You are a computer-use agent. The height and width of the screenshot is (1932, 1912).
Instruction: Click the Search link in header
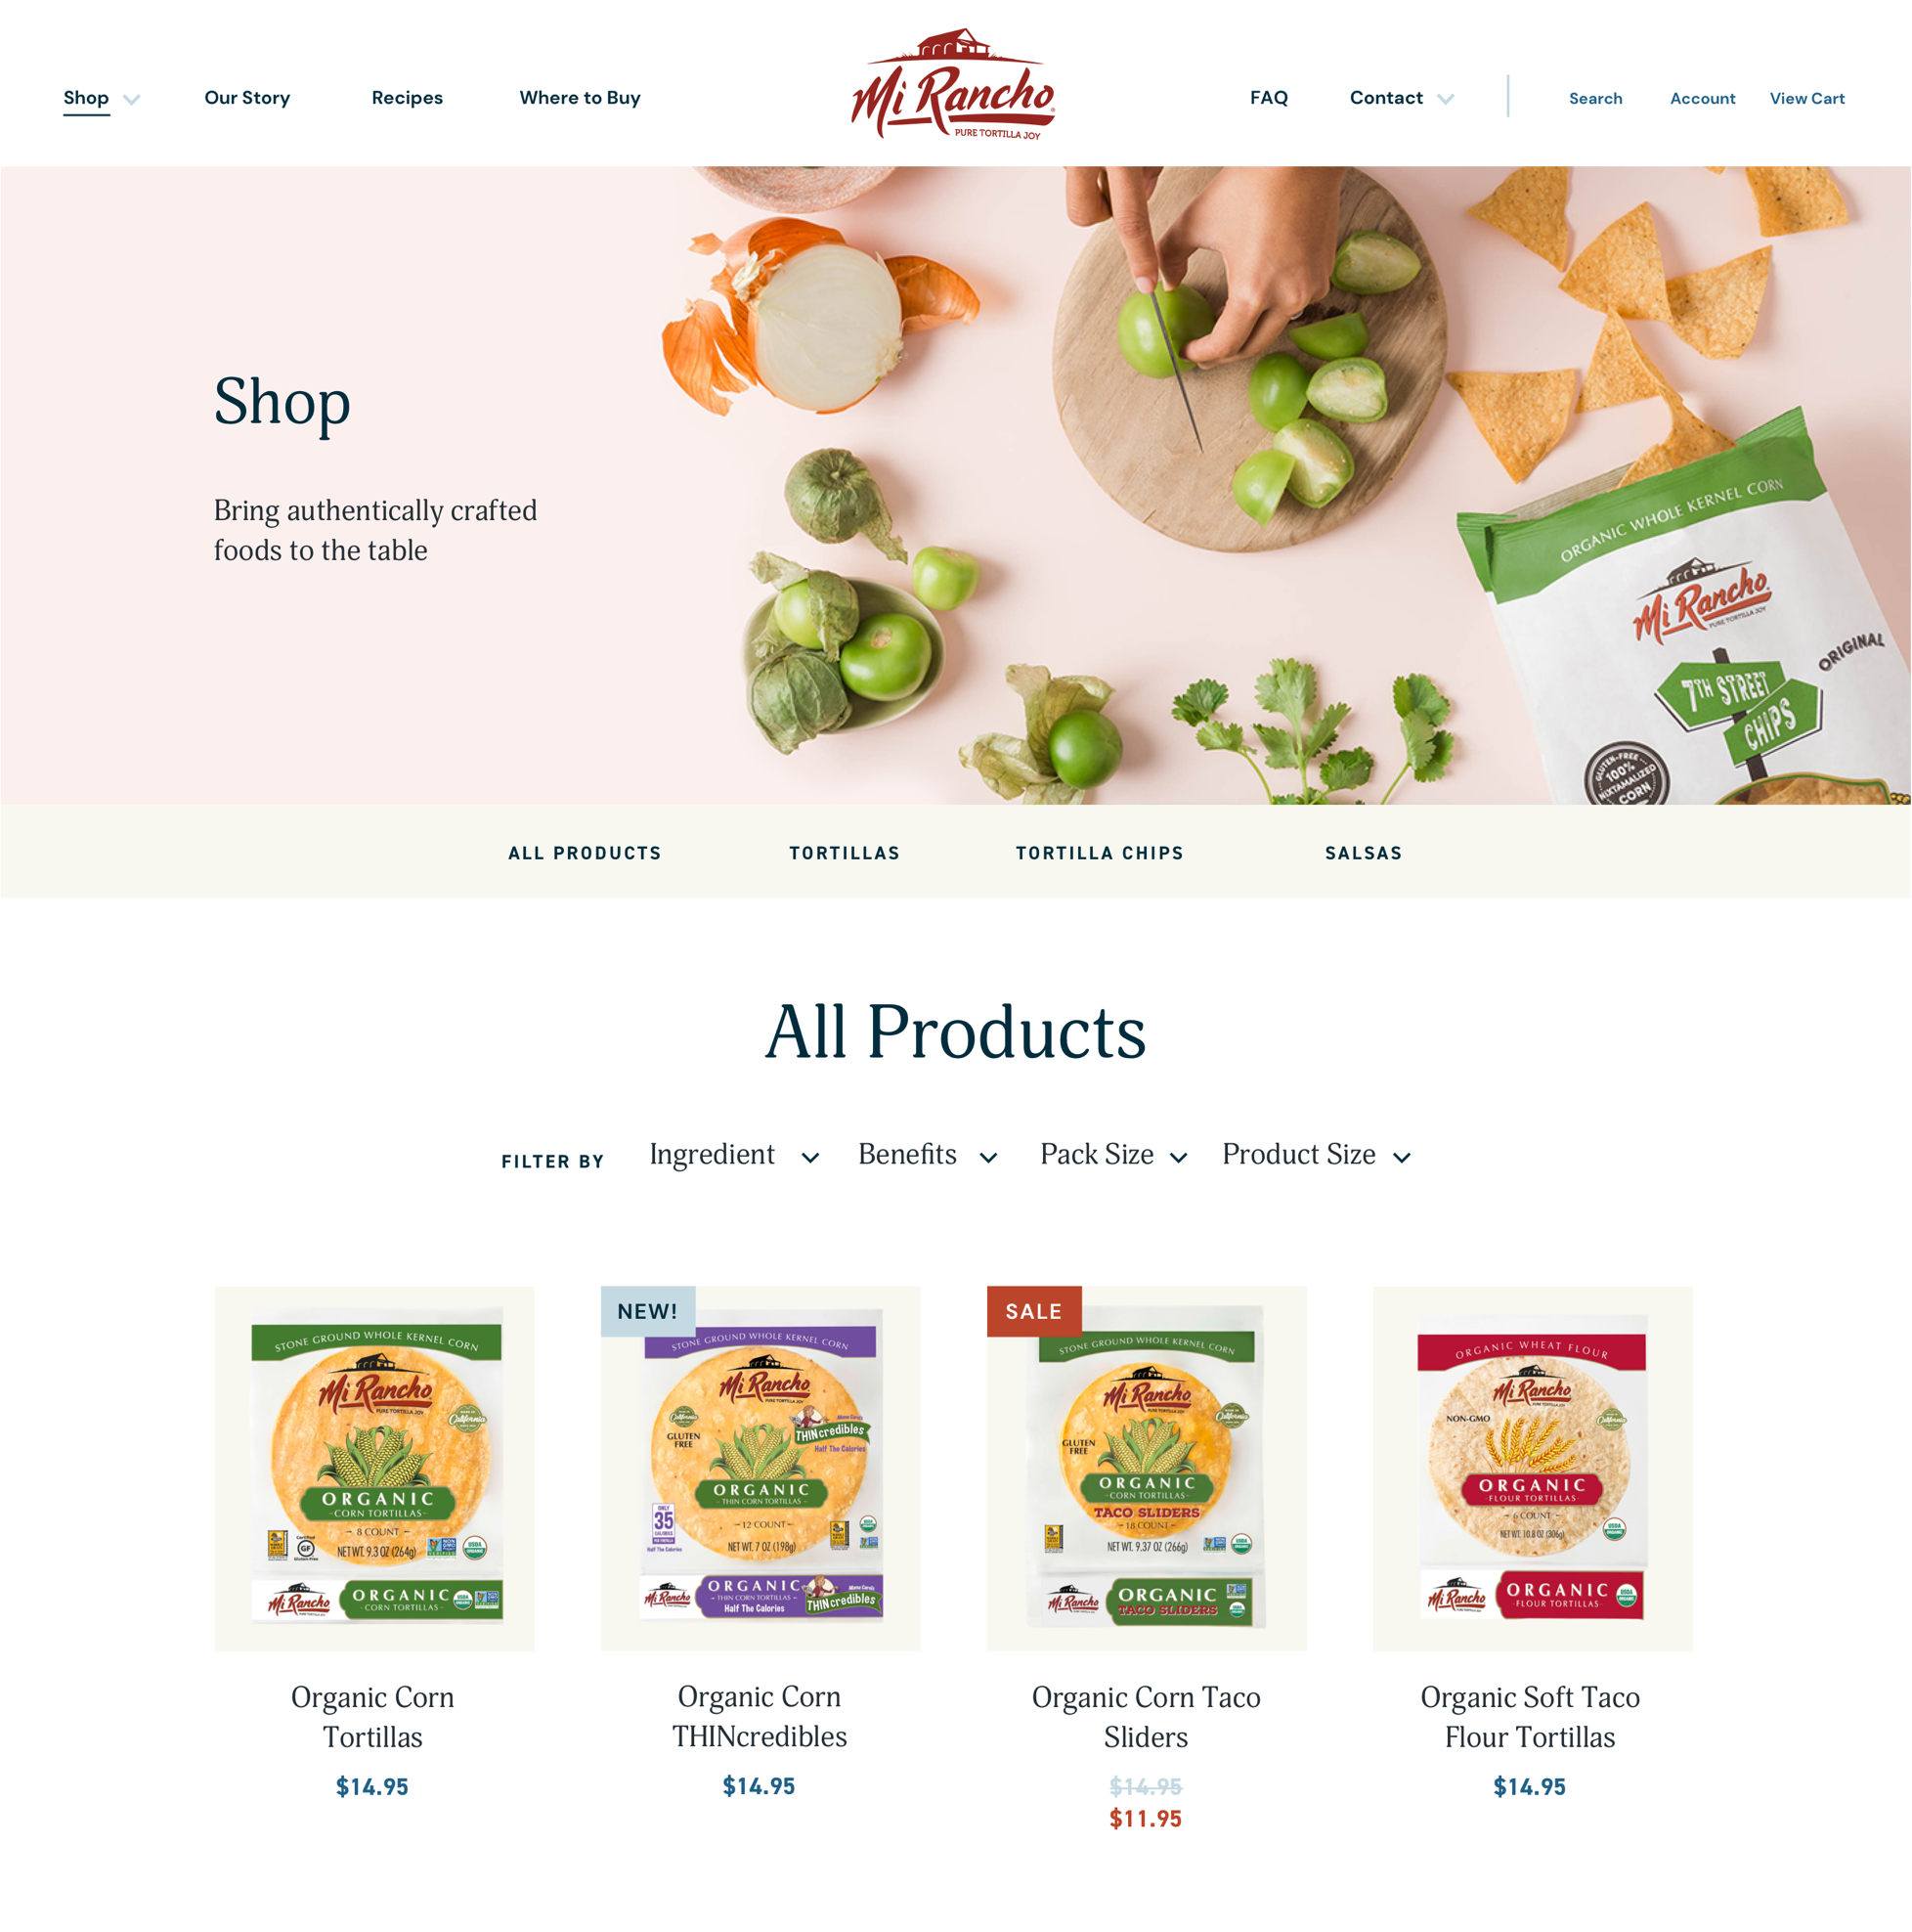1595,98
